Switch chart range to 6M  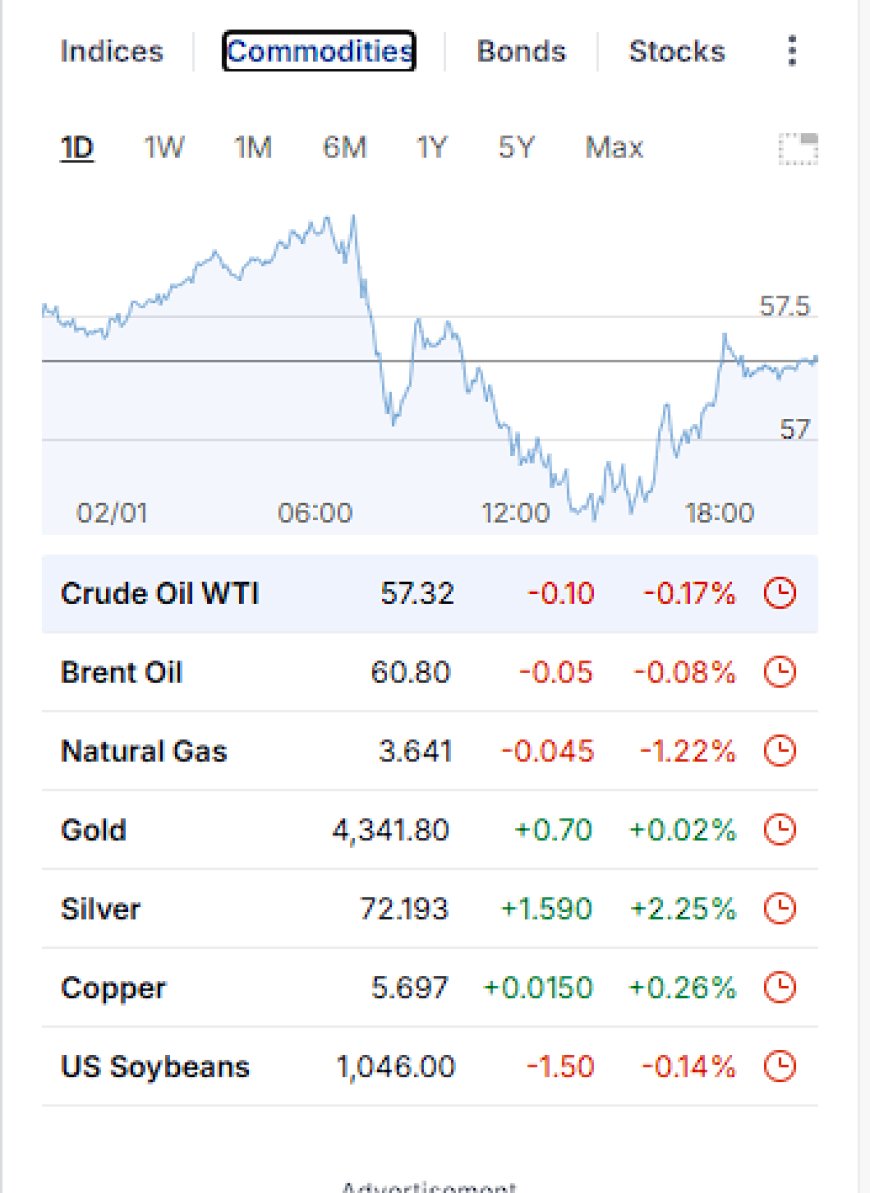345,147
